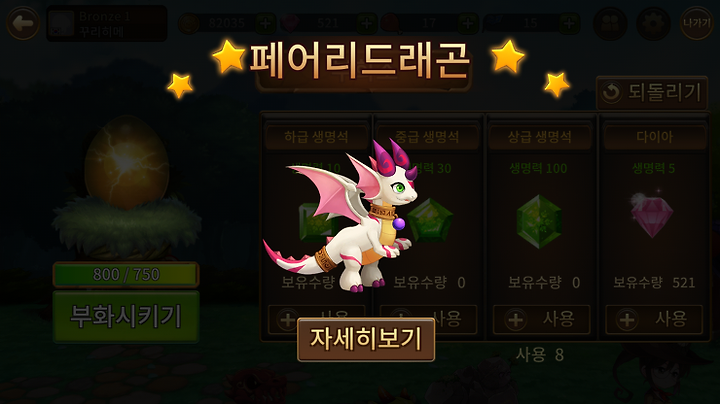Open the settings gear icon
This screenshot has height=404, width=720.
[x=653, y=23]
